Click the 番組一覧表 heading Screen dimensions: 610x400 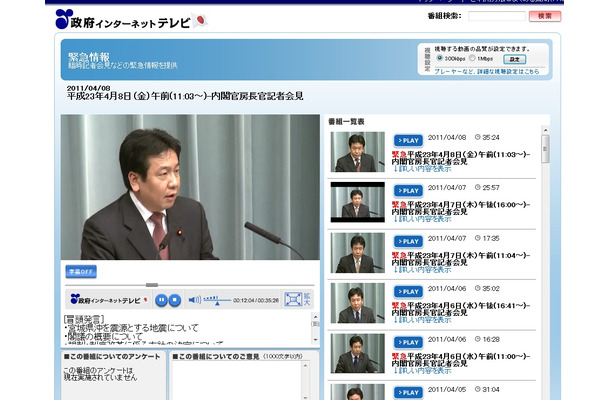click(x=346, y=122)
